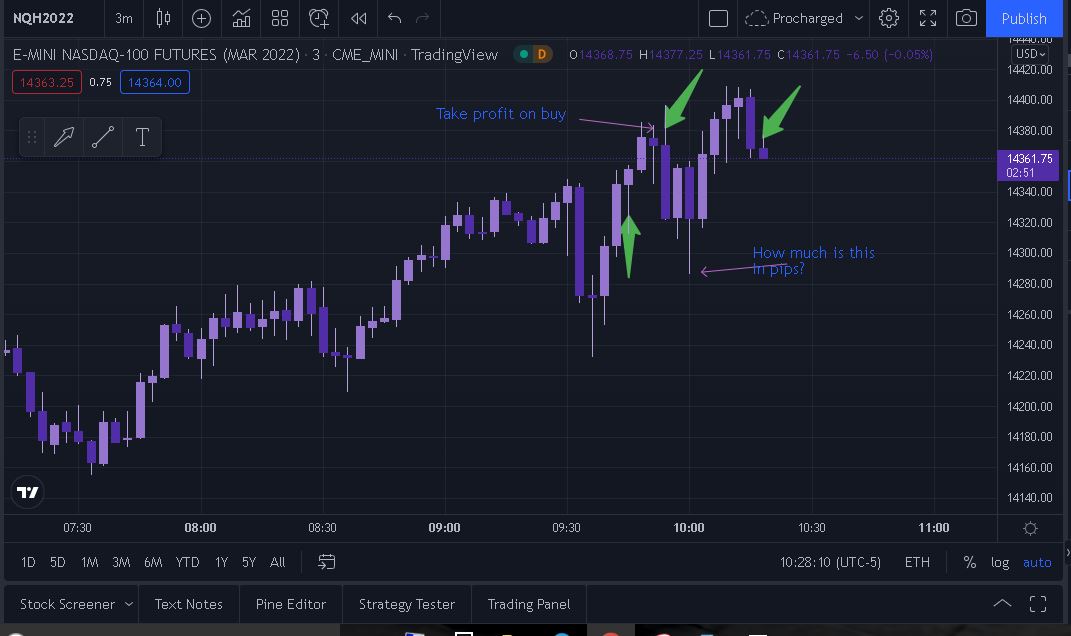
Task: Open the go to date calendar icon
Action: click(326, 562)
